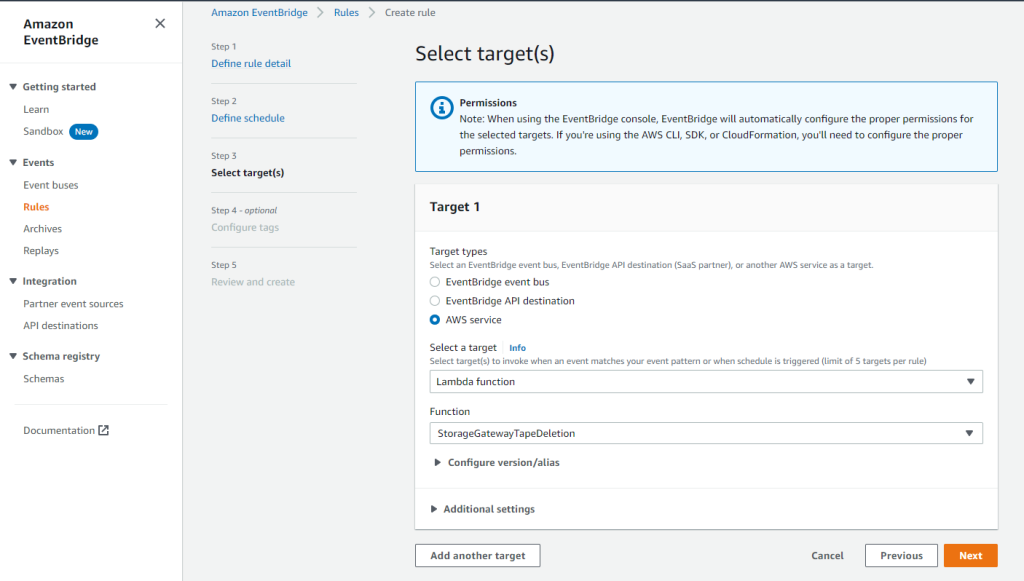The image size is (1024, 581).
Task: Open Documentation external link icon
Action: tap(103, 430)
